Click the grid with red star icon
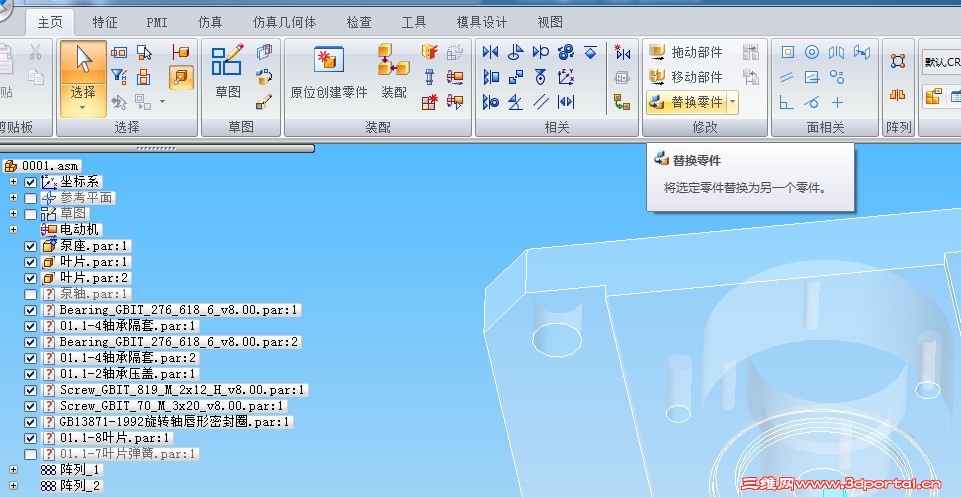961x497 pixels. point(429,102)
